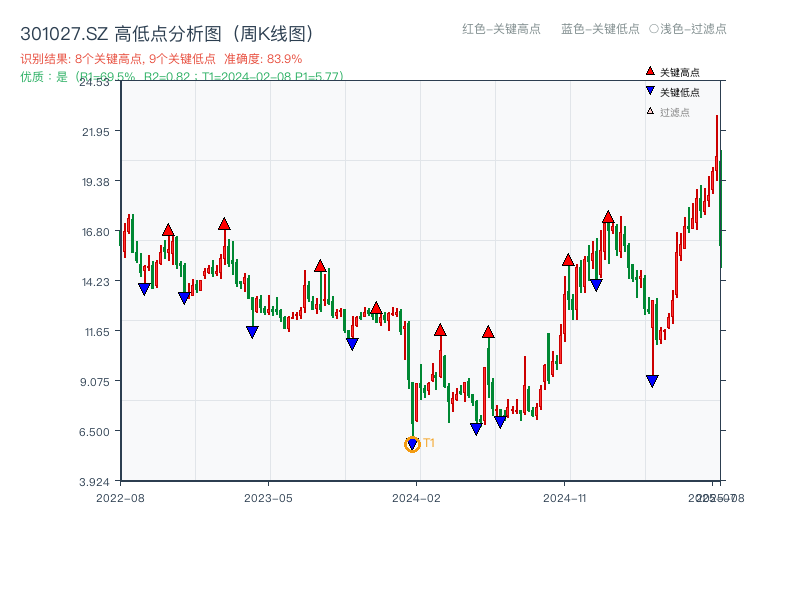Click the 21.95 y-axis label
800x600 pixels.
coord(96,132)
